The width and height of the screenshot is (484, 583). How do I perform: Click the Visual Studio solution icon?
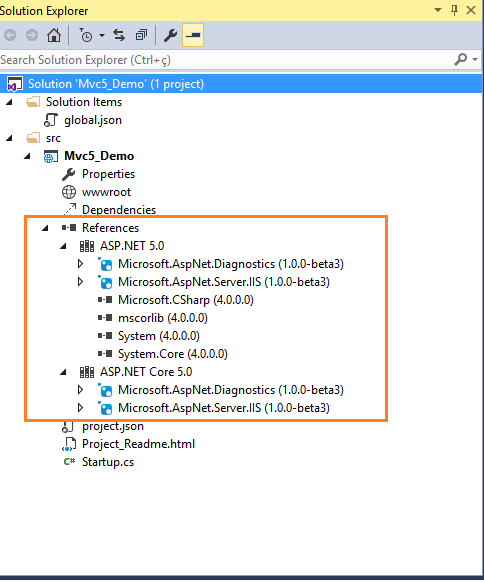[14, 84]
